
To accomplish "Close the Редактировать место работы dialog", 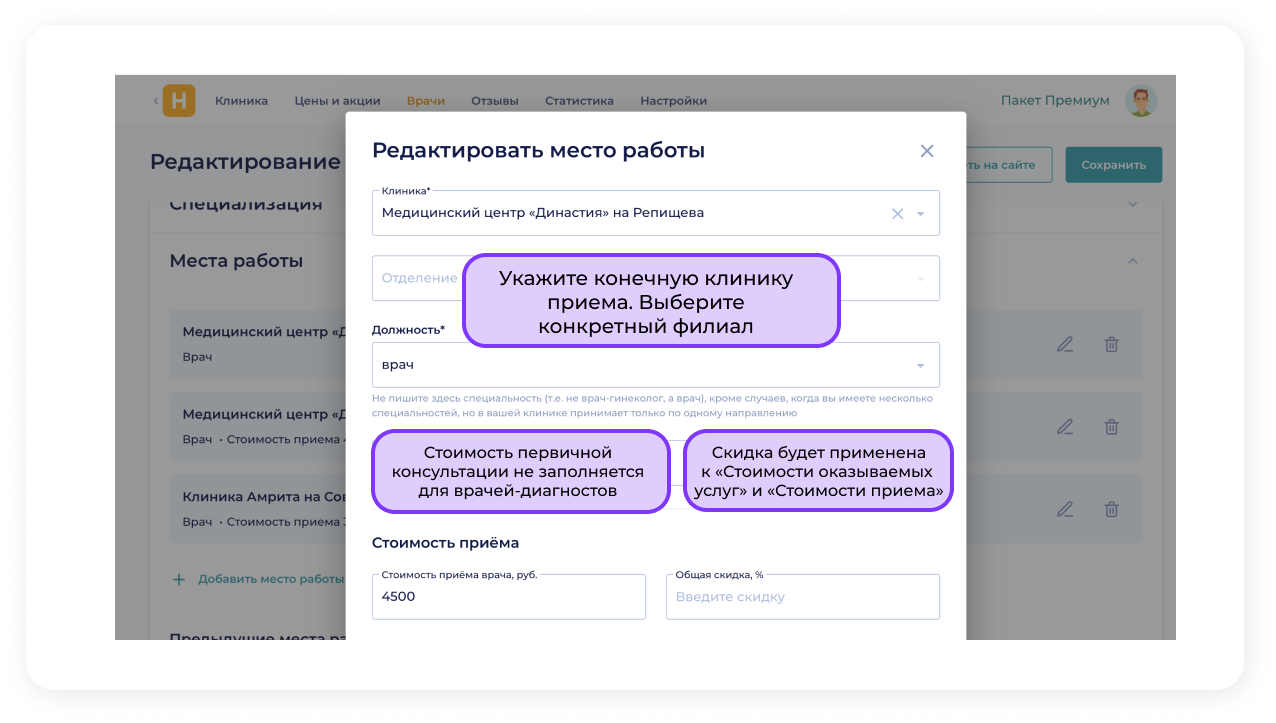I will (x=927, y=151).
